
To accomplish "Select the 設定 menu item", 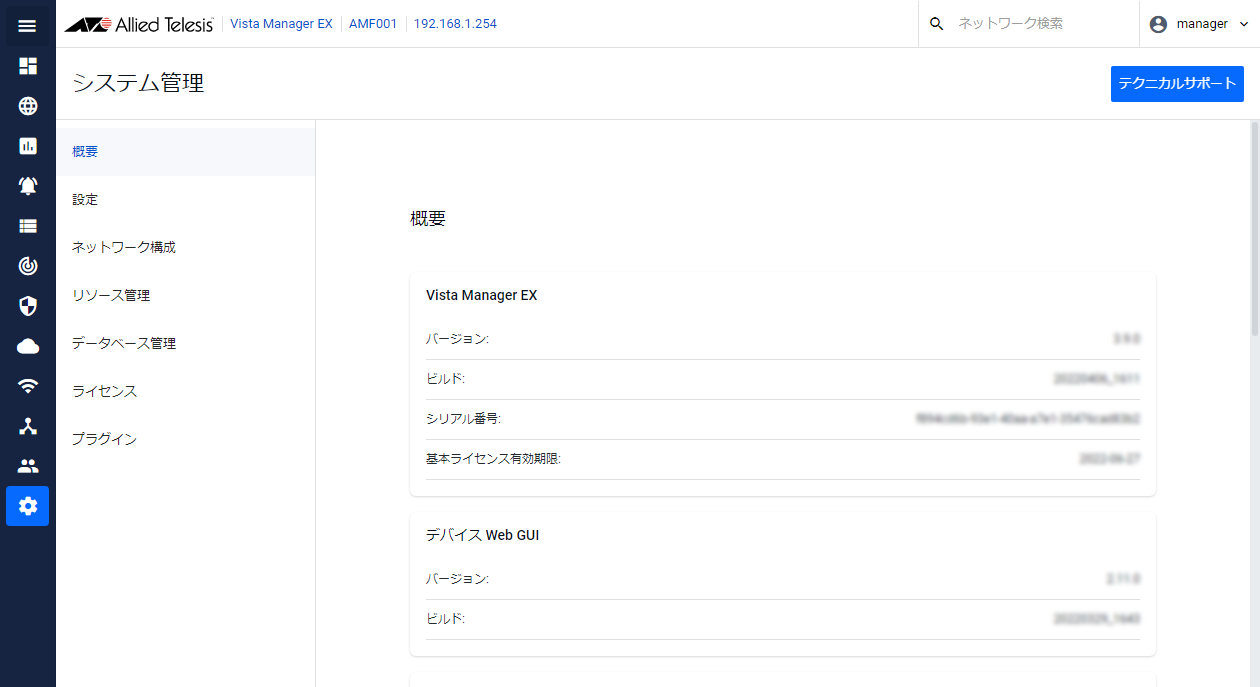I will pos(186,200).
